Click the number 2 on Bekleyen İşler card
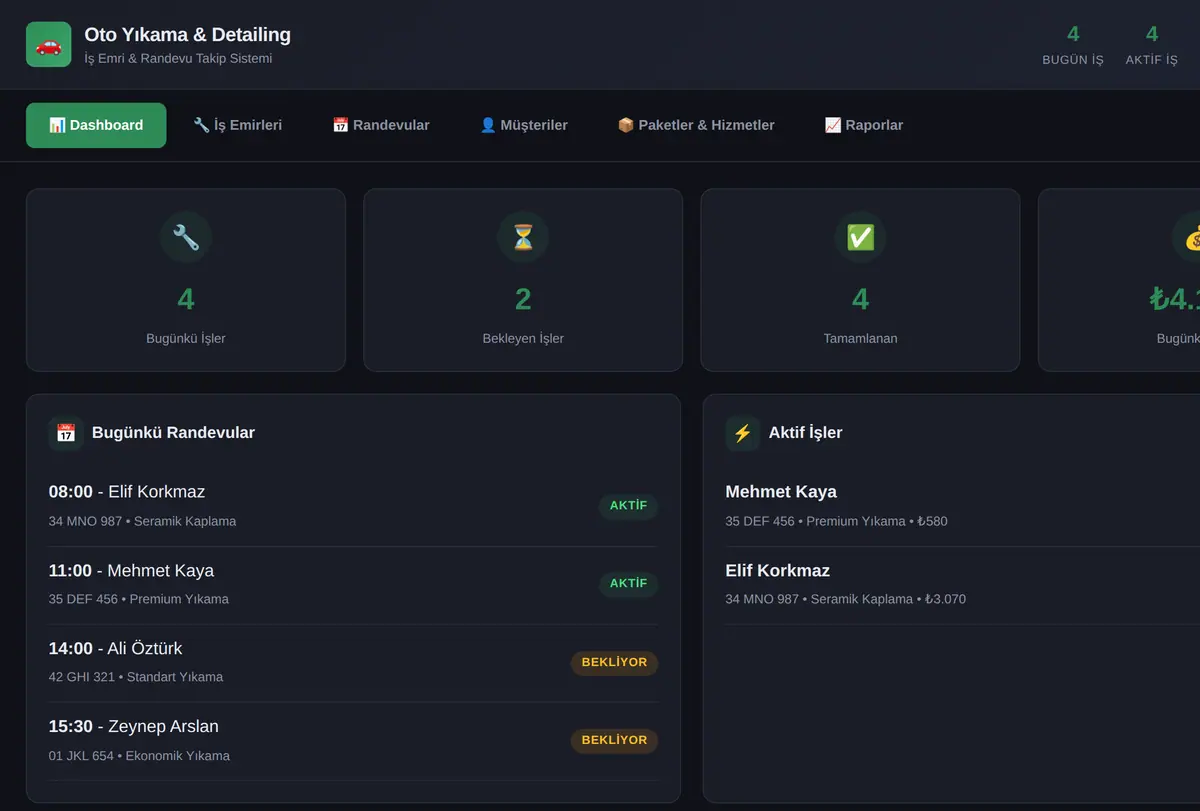 (523, 299)
